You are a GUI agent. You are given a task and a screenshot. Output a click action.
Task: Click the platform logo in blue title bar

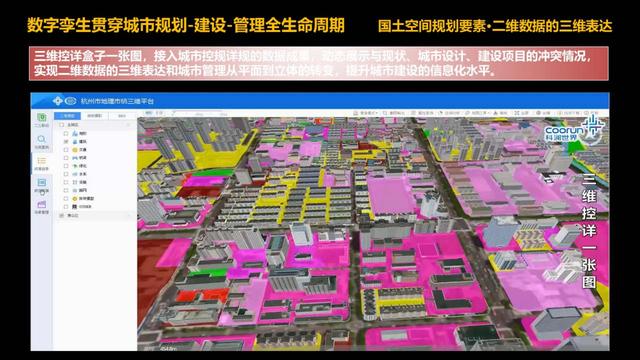64,100
